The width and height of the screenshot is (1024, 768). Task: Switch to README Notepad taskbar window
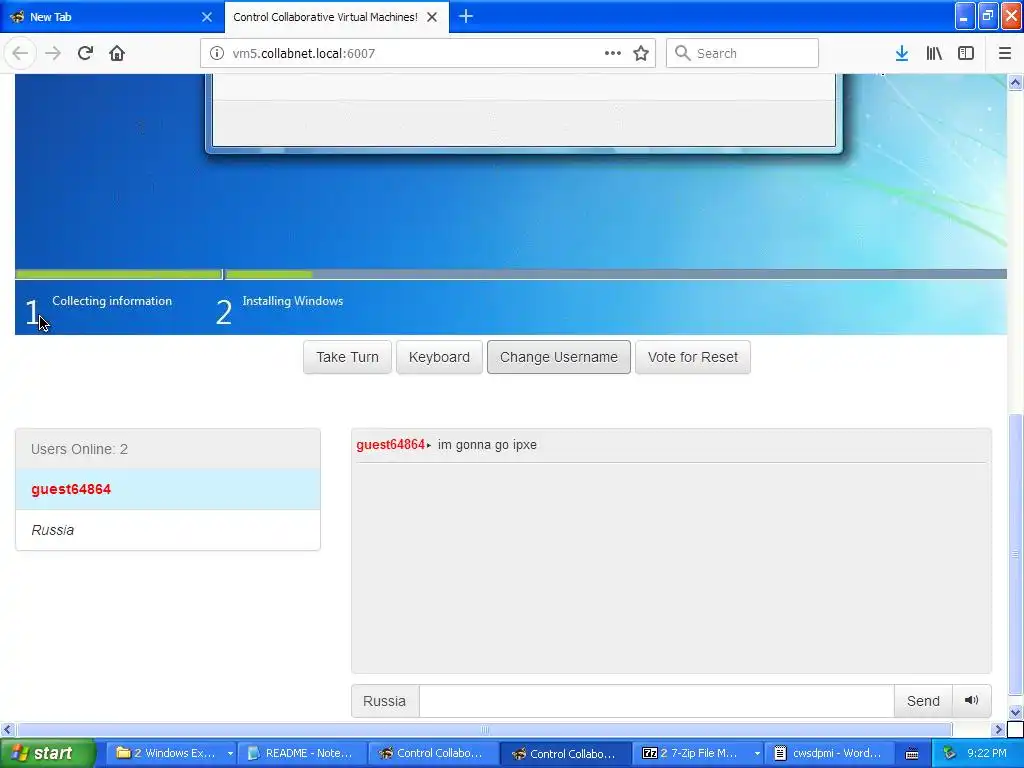click(x=302, y=753)
